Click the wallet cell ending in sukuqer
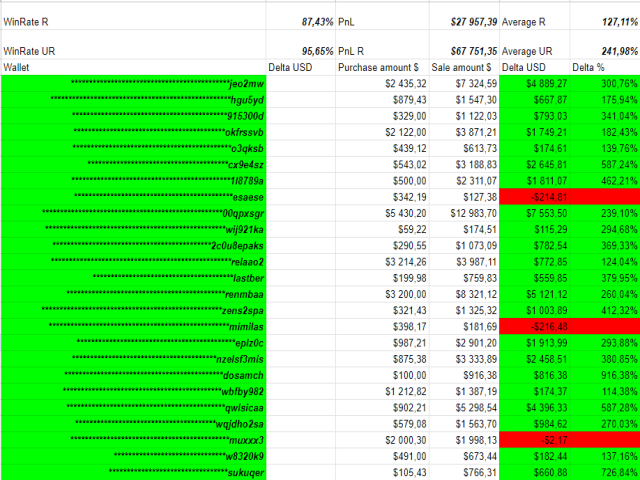 point(133,472)
